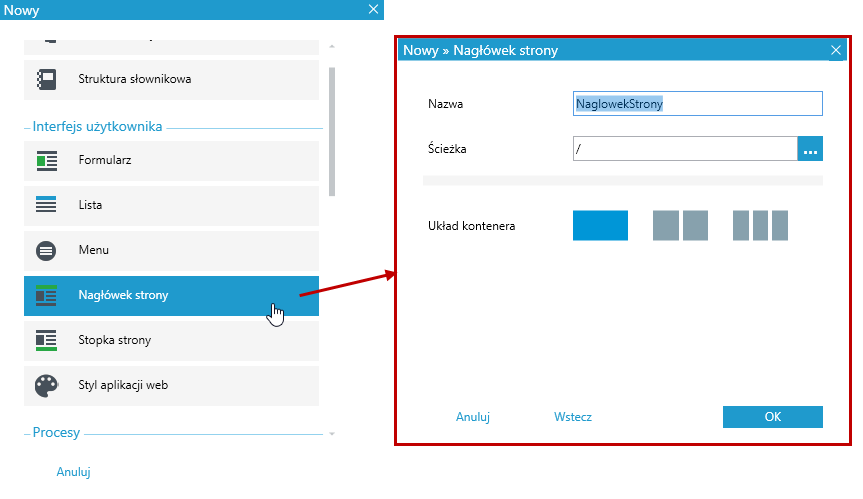
Task: Click Wstecz to go back
Action: [572, 417]
